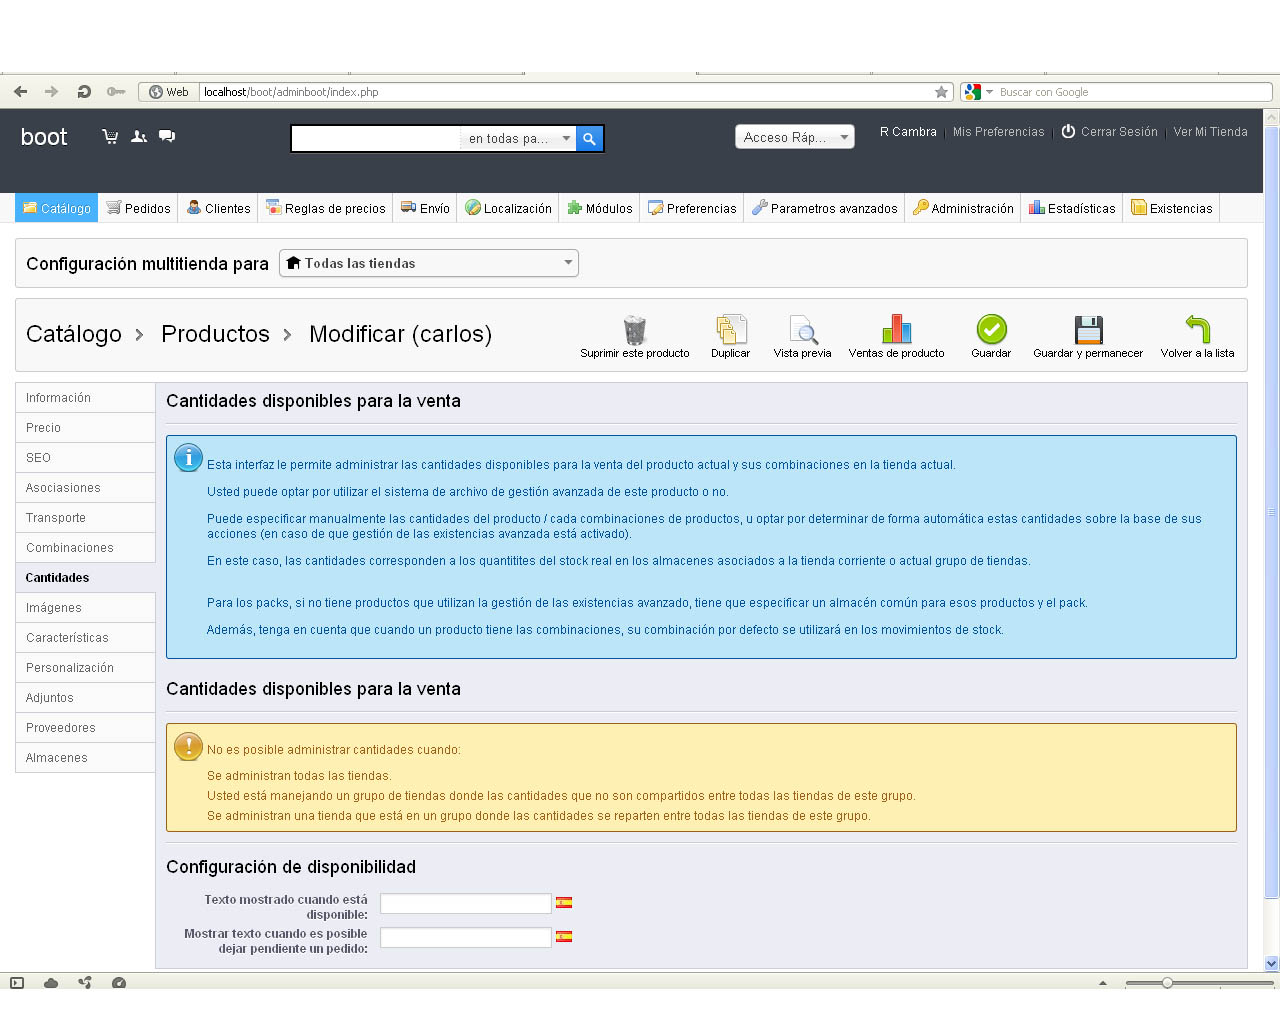Click the Mis Preferencias link
This screenshot has width=1280, height=1024.
tap(998, 132)
